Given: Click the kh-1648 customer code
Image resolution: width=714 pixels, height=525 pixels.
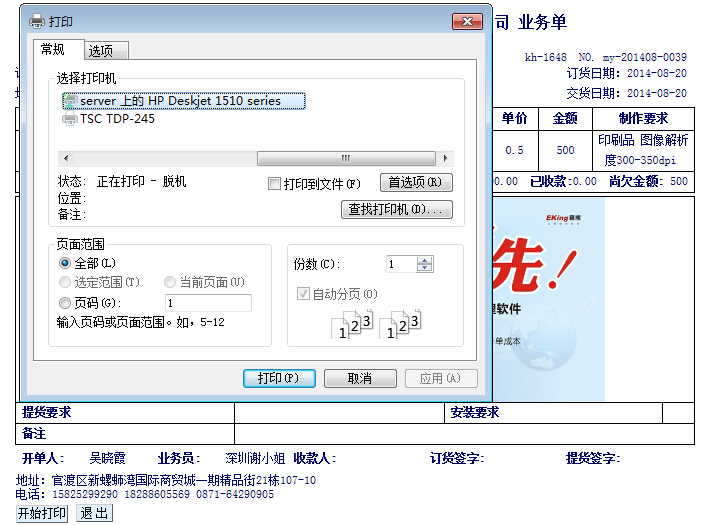Looking at the screenshot, I should tap(546, 57).
